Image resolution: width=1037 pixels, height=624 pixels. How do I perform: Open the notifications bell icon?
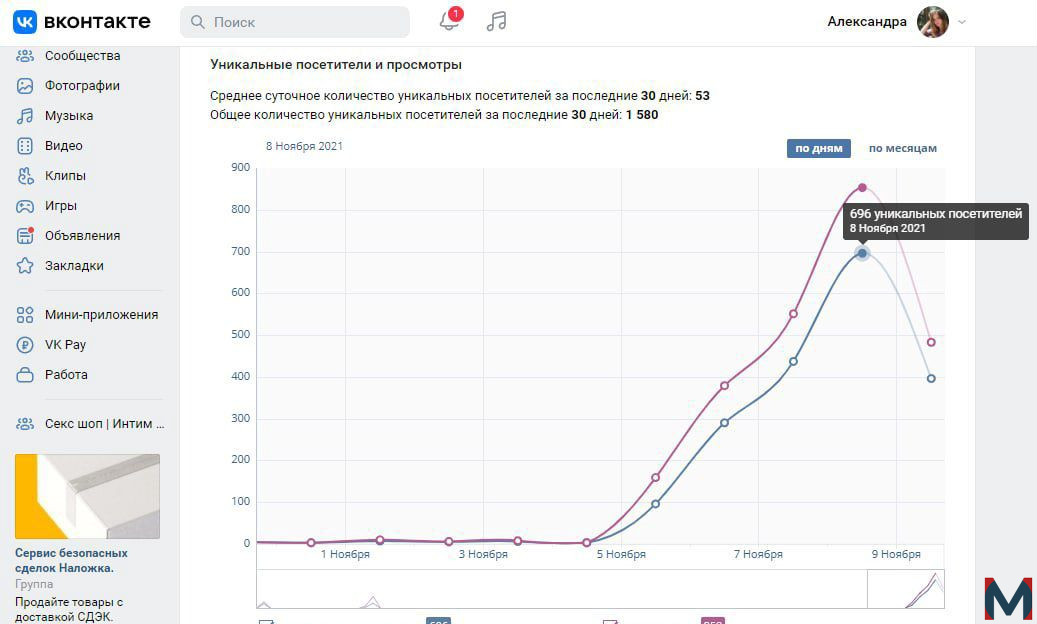pyautogui.click(x=449, y=21)
